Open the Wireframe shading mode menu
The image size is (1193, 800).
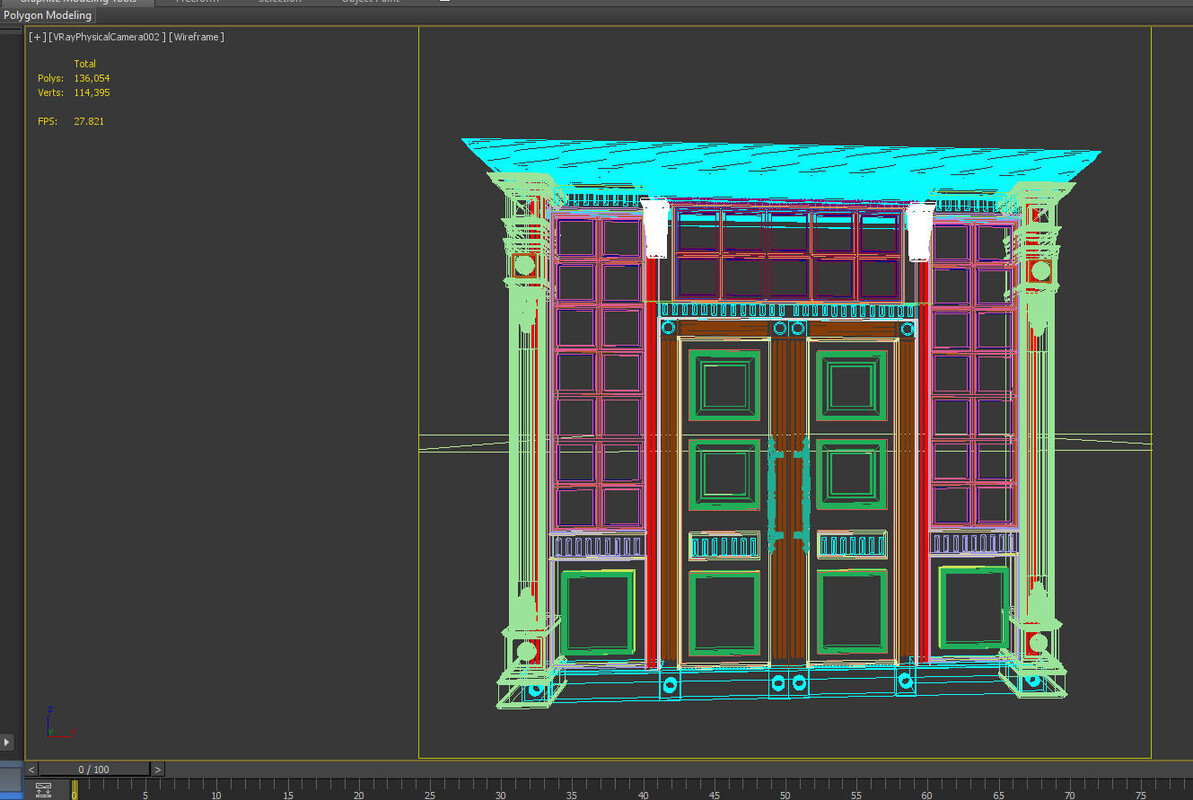pos(197,36)
